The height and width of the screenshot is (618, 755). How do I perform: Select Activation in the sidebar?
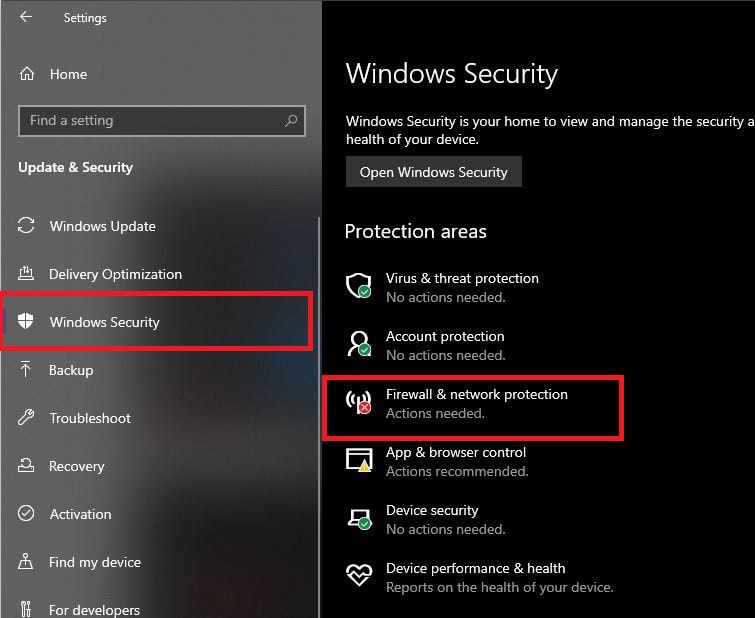[80, 514]
